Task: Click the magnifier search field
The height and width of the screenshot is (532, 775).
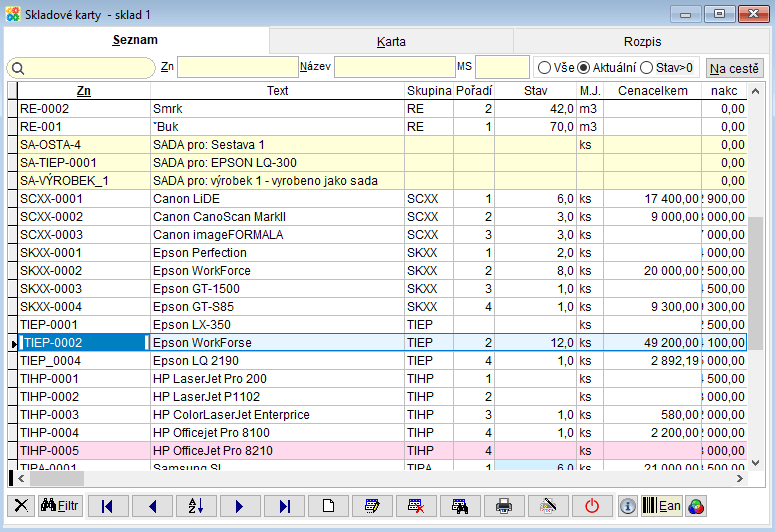Action: pos(81,68)
